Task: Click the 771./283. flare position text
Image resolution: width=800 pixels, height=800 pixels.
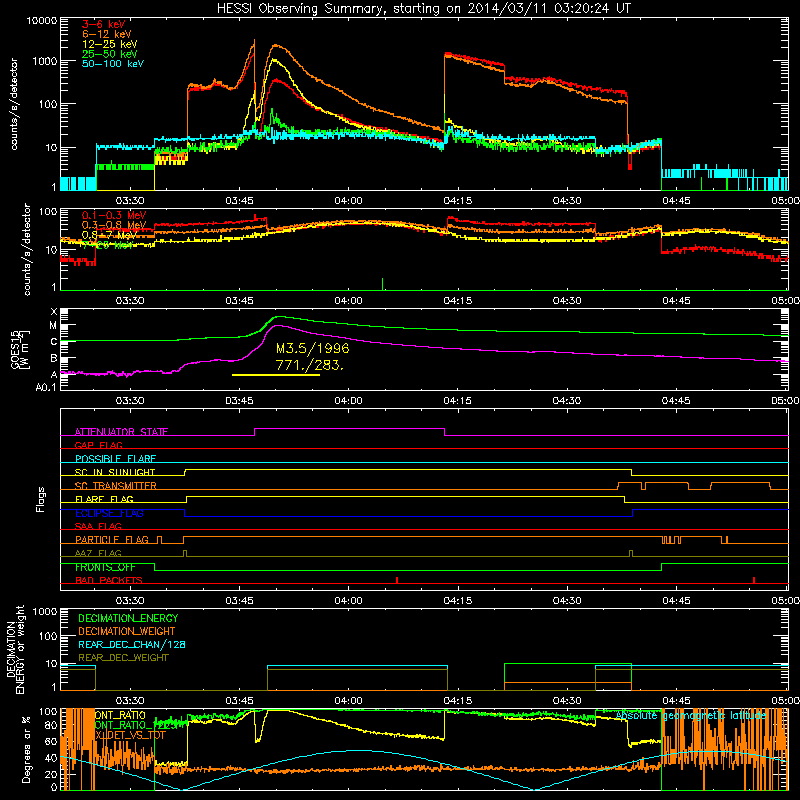Action: pyautogui.click(x=310, y=365)
